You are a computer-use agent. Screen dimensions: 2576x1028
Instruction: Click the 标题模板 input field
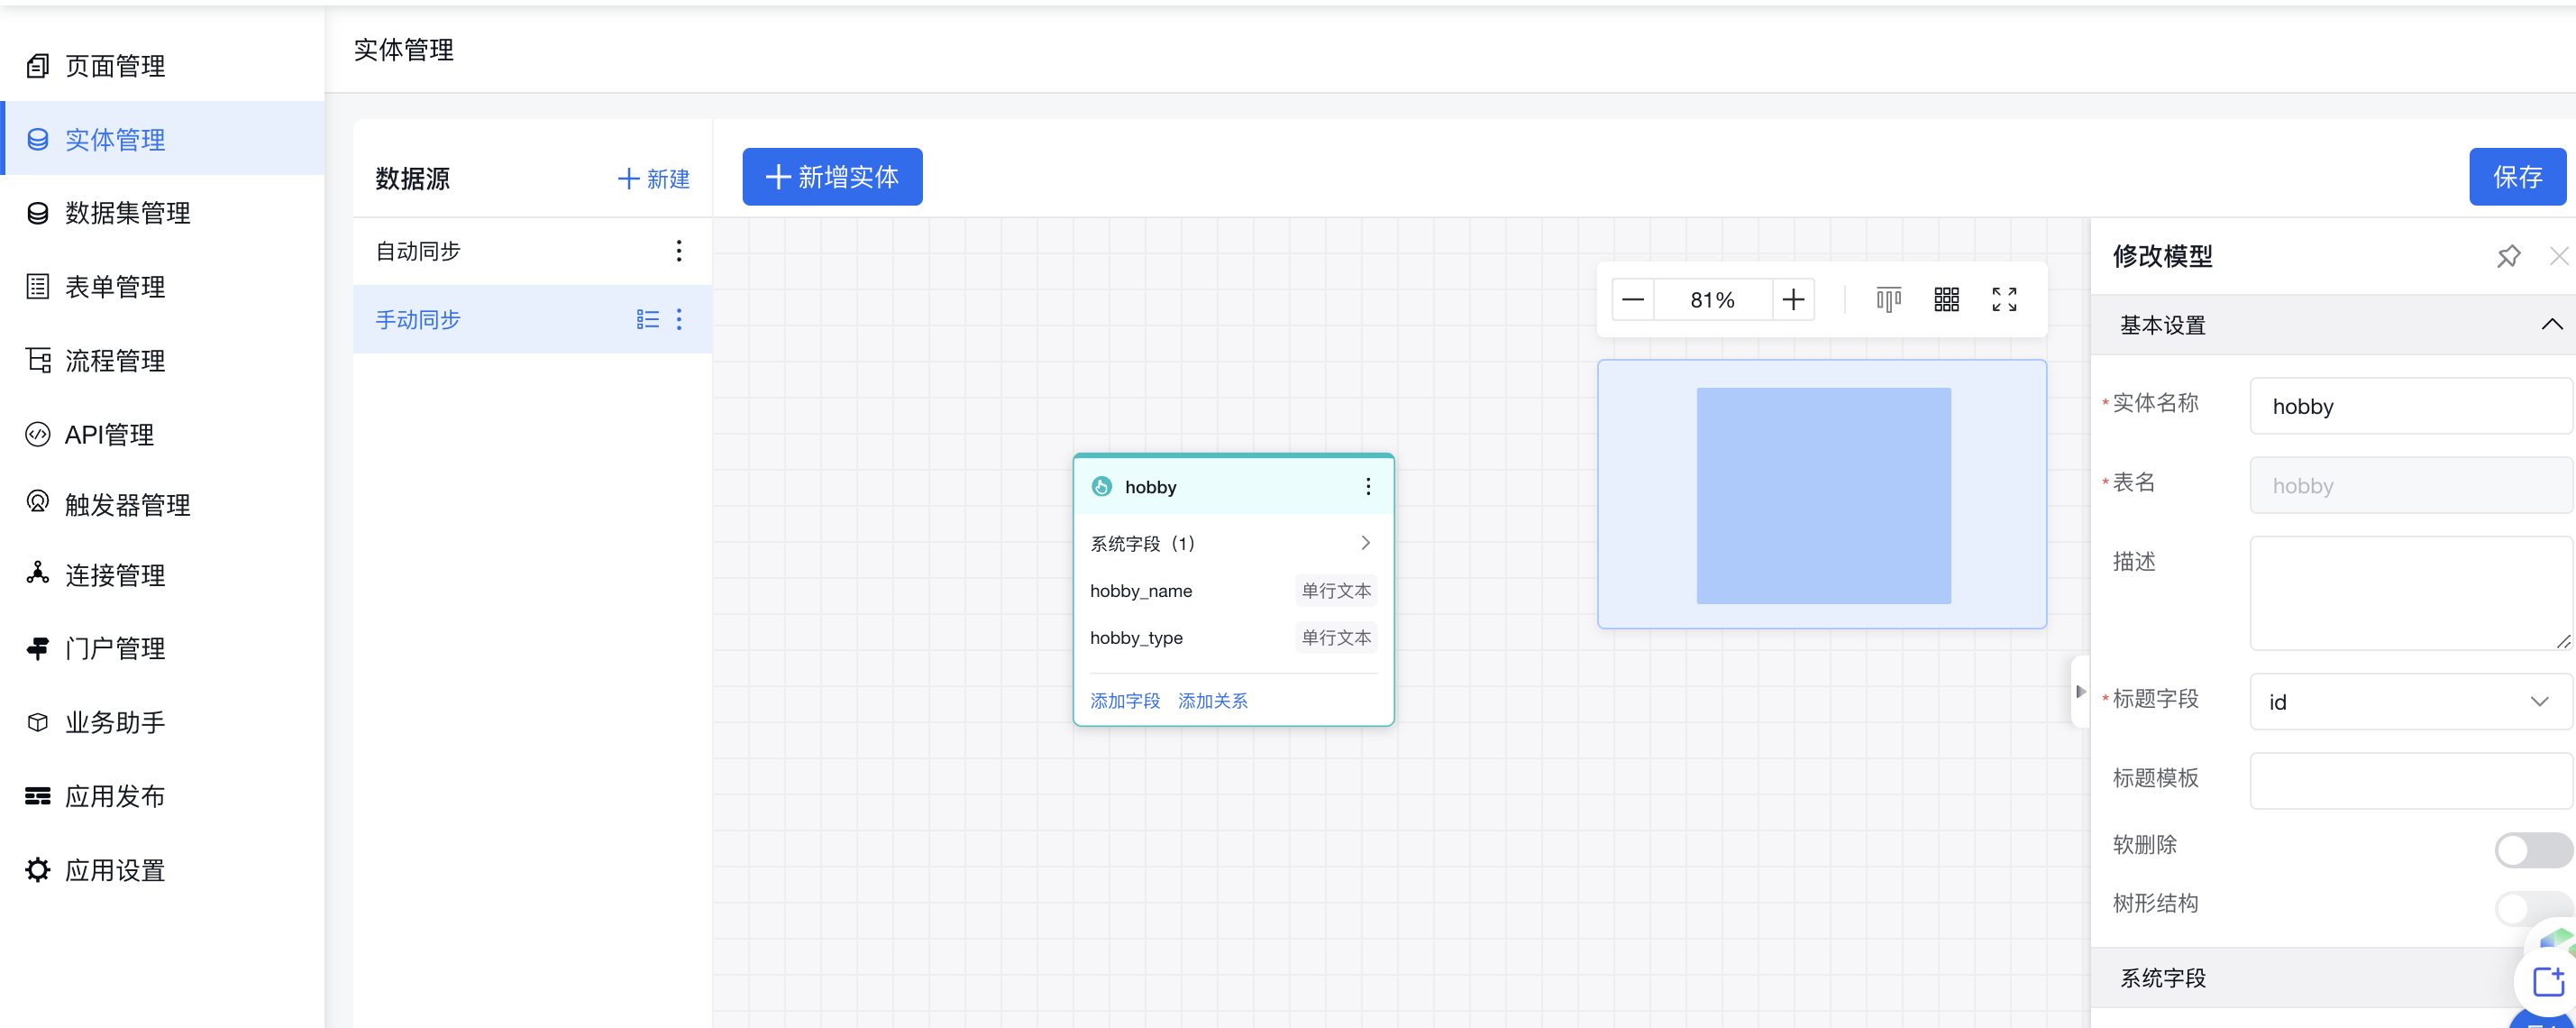[x=2411, y=780]
